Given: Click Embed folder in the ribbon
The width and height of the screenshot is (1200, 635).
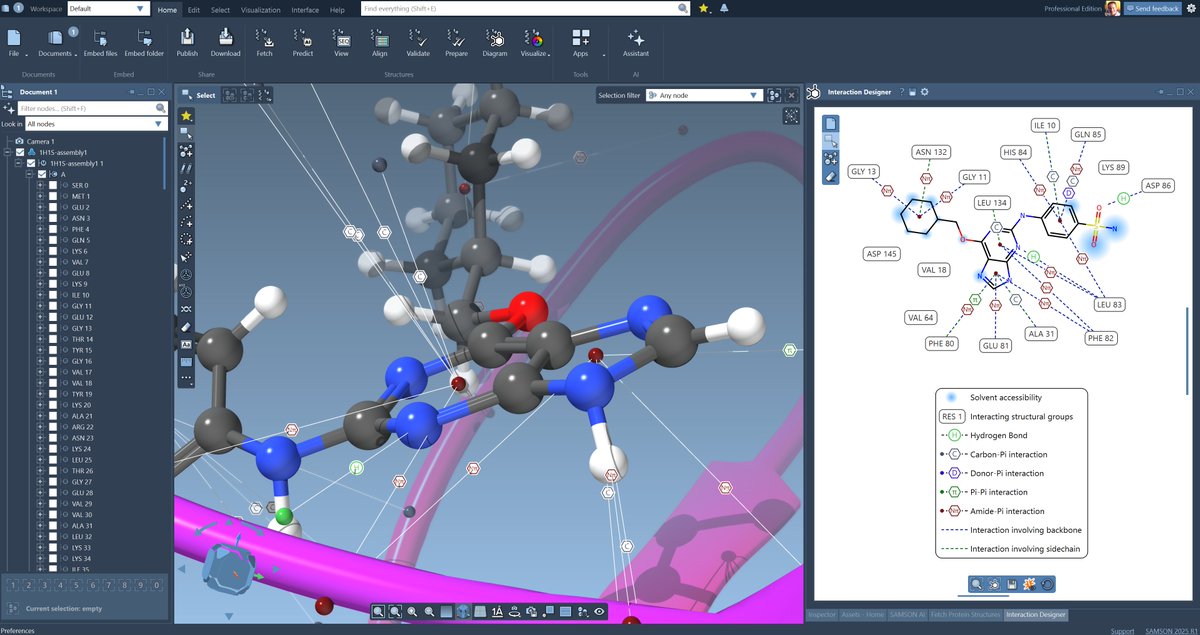Looking at the screenshot, I should tap(144, 42).
